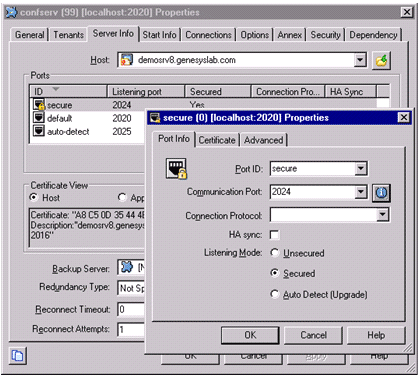Click the Backup Server application icon
Image resolution: width=418 pixels, height=376 pixels.
[127, 267]
